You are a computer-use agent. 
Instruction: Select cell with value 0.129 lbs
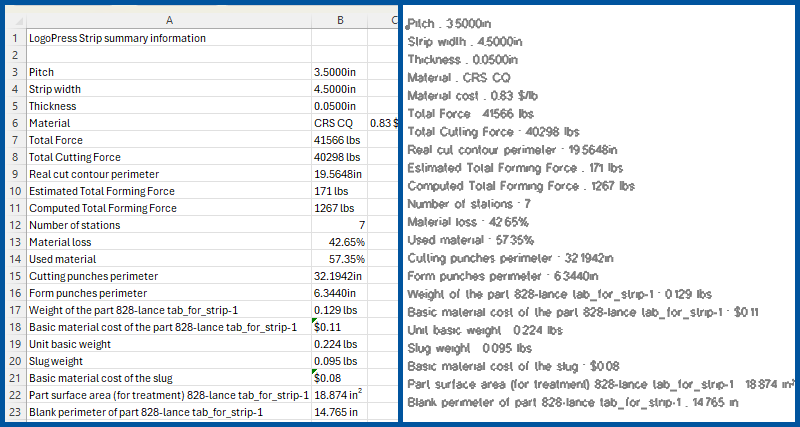pyautogui.click(x=340, y=310)
